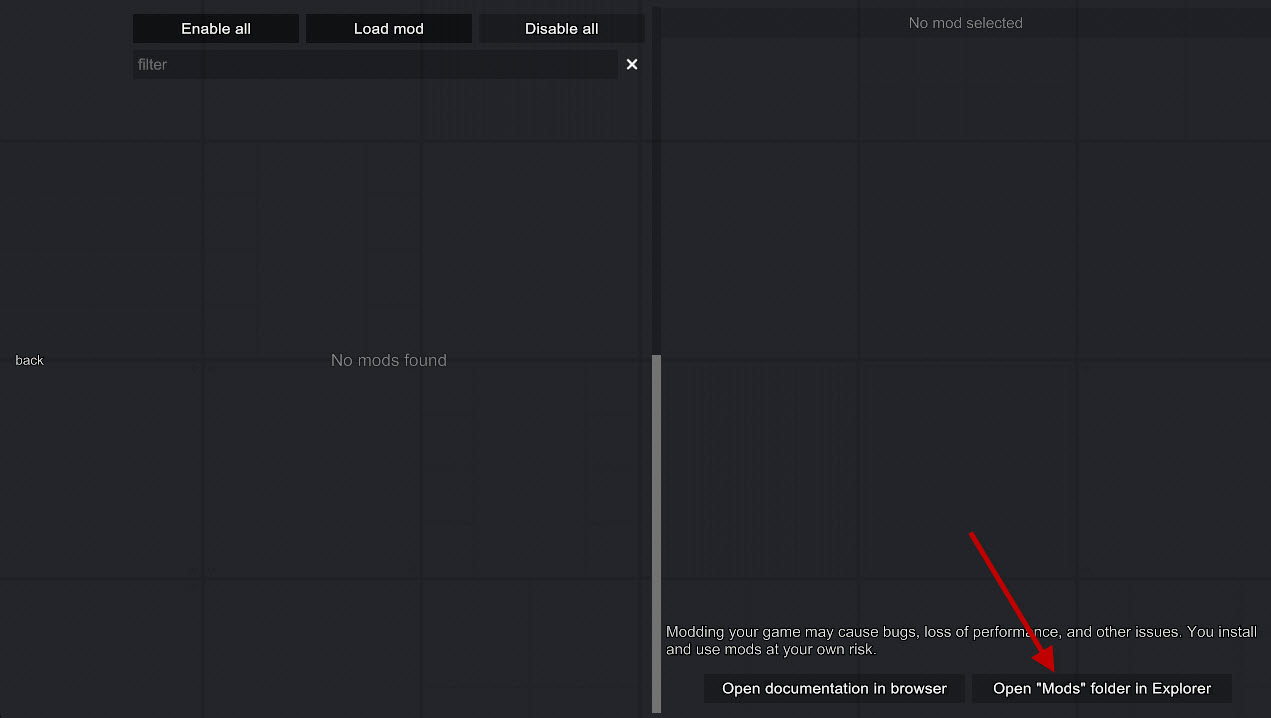Focus the mod filter text field
Screen dimensions: 1271x718
pyautogui.click(x=375, y=64)
